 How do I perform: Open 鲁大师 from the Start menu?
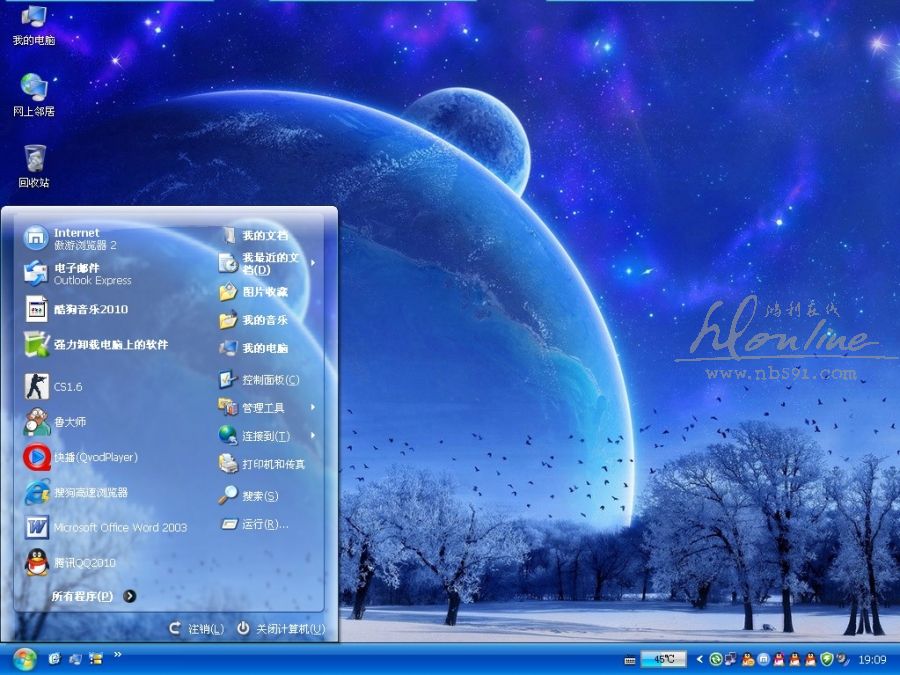pos(69,422)
